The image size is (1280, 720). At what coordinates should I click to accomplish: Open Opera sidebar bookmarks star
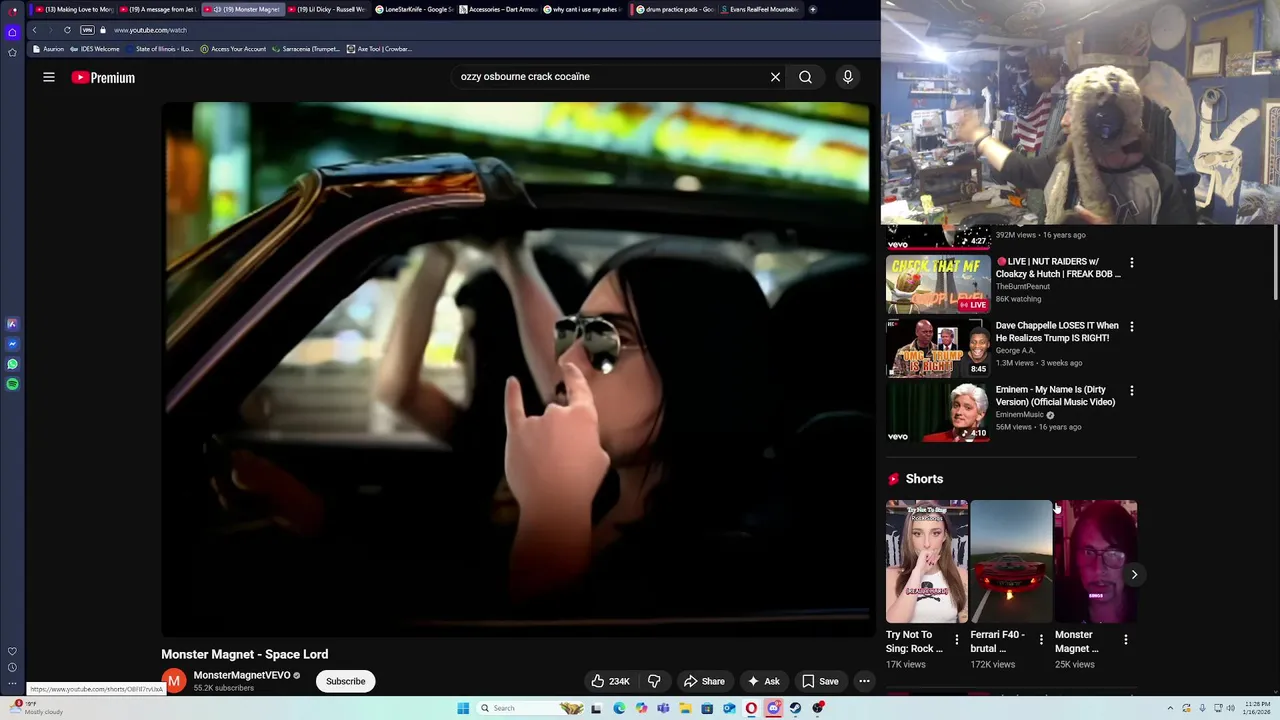click(x=12, y=52)
